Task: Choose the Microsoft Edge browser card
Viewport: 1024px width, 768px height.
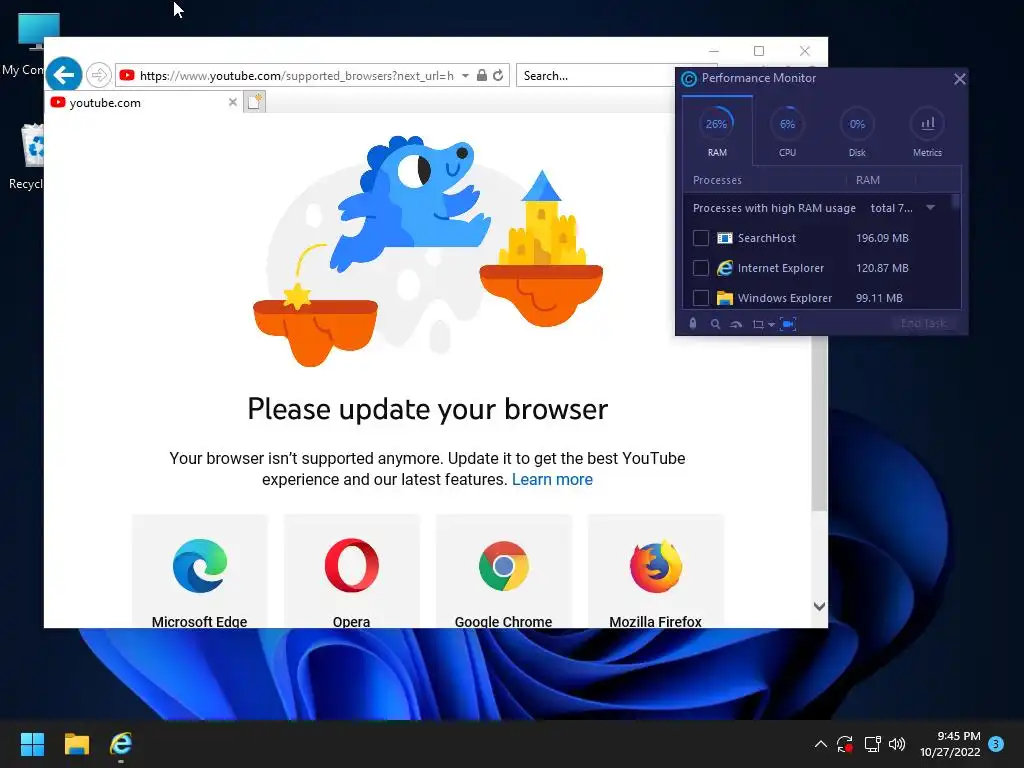Action: tap(200, 571)
